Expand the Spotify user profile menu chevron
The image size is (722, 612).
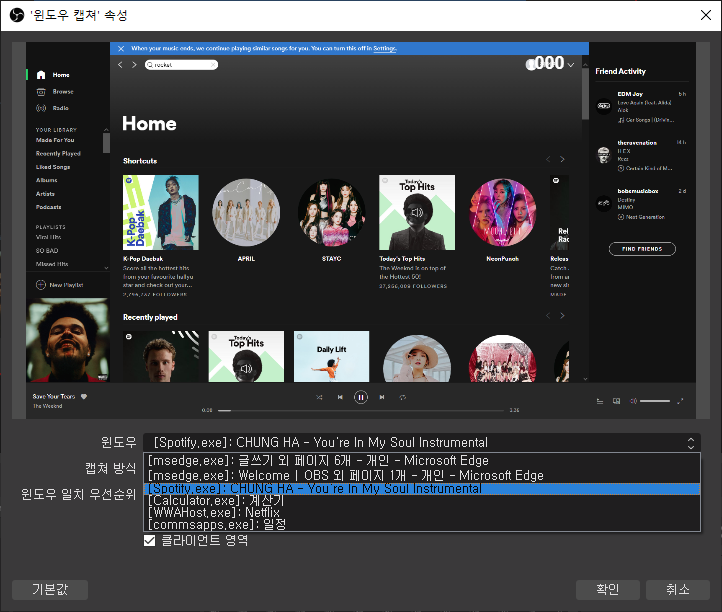pos(571,65)
